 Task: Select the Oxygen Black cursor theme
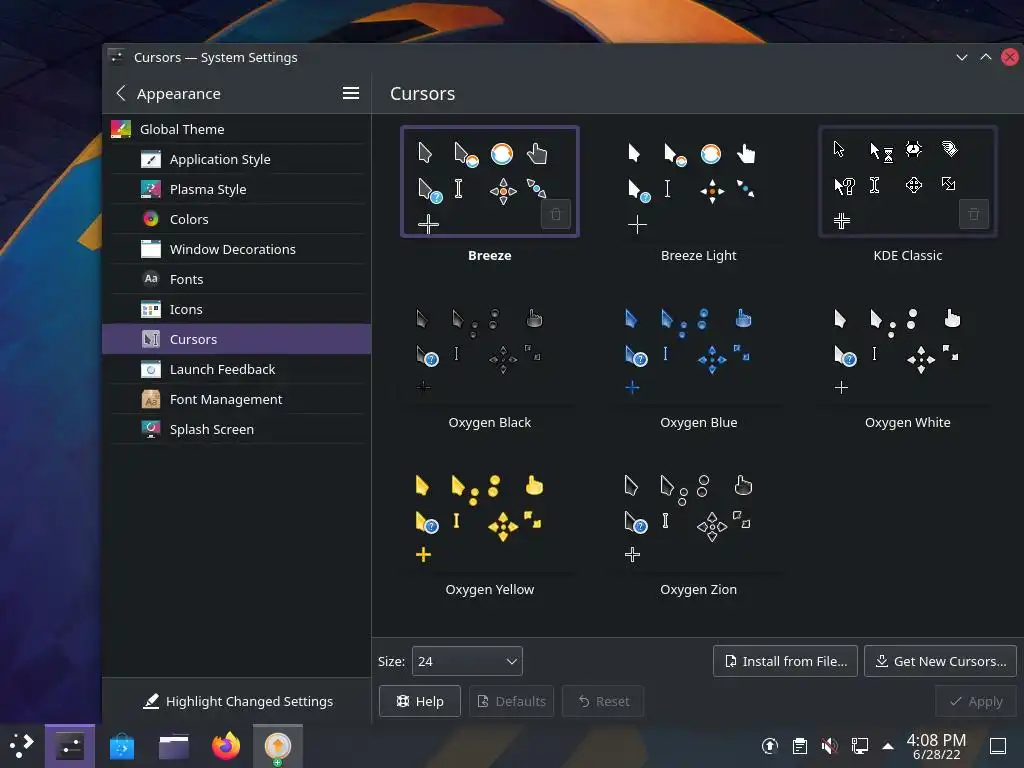[x=489, y=349]
